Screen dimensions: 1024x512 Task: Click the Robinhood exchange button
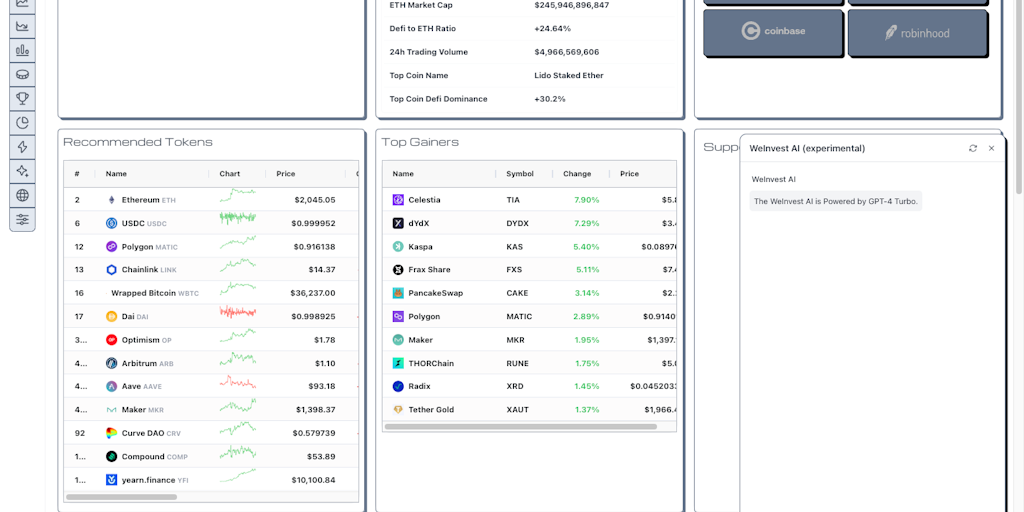917,32
